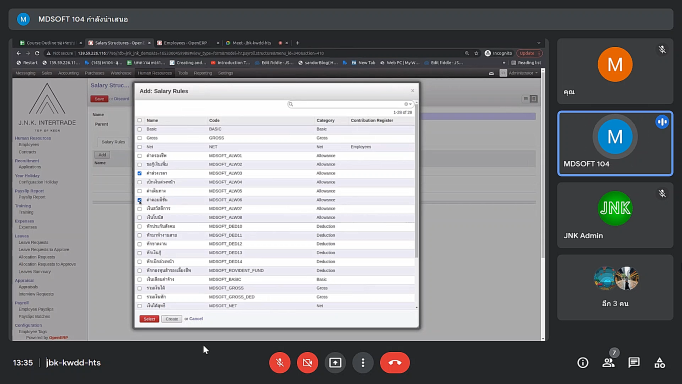The image size is (682, 384).
Task: Show the participants list icon
Action: 608,363
